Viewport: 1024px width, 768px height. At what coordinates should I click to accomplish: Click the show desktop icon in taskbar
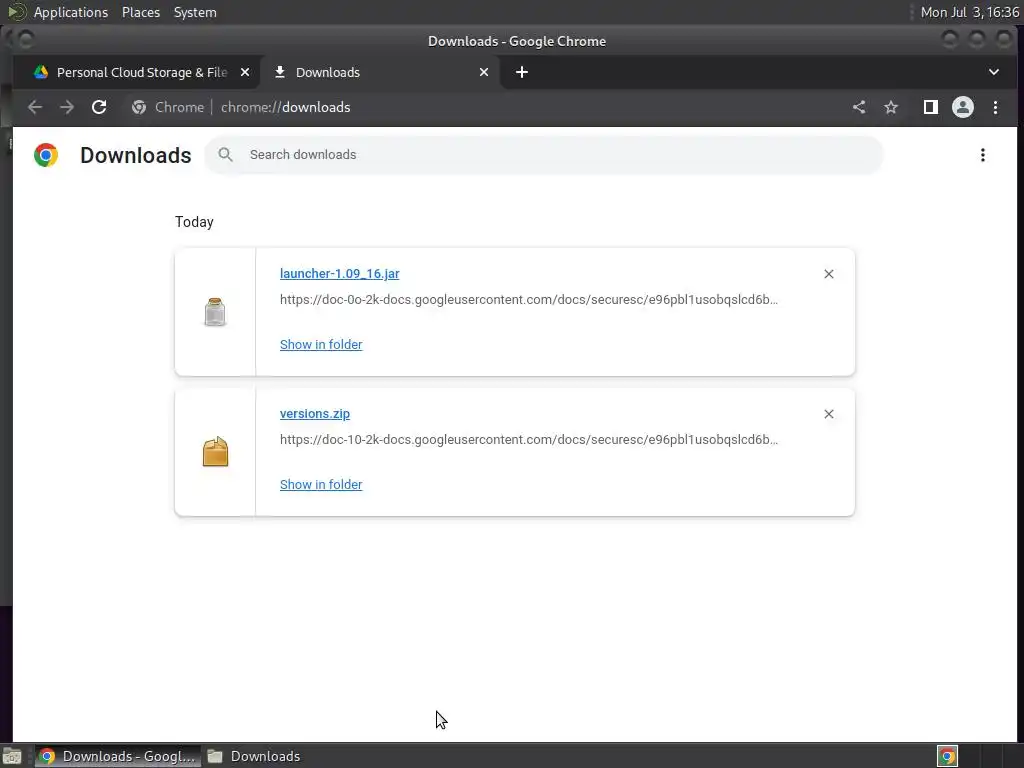point(12,756)
